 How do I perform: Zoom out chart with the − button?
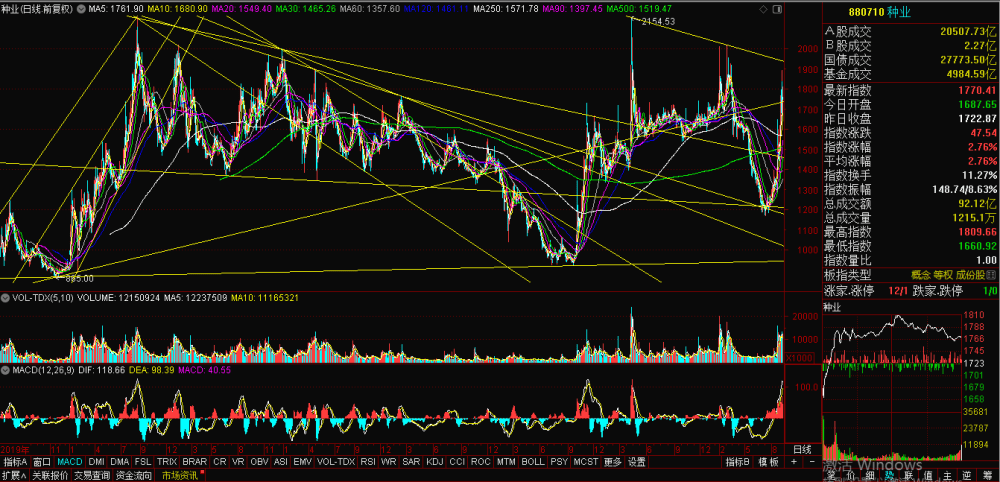(x=812, y=462)
